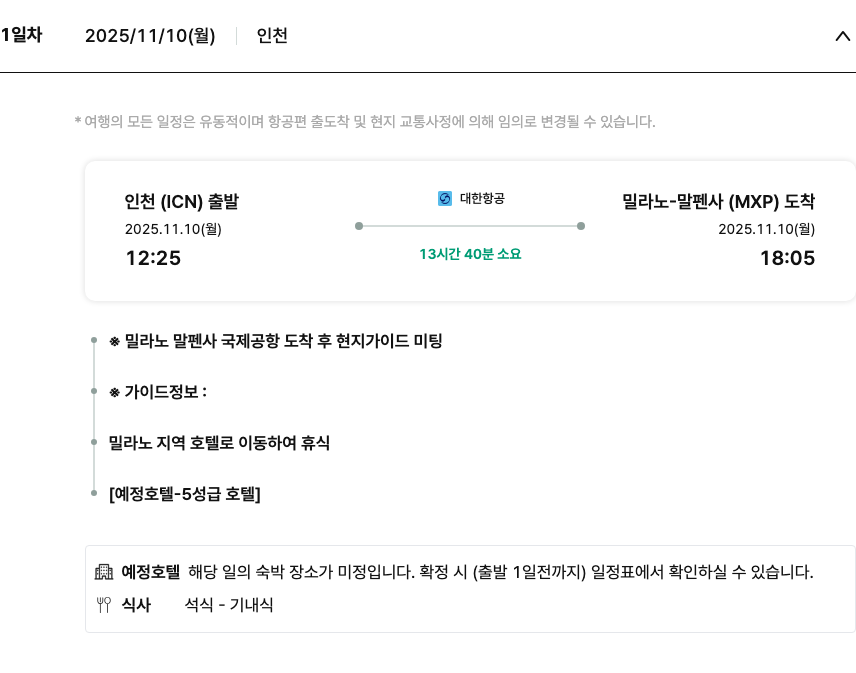Select the 1일차 day header label
Image resolution: width=856 pixels, height=673 pixels.
pos(21,35)
